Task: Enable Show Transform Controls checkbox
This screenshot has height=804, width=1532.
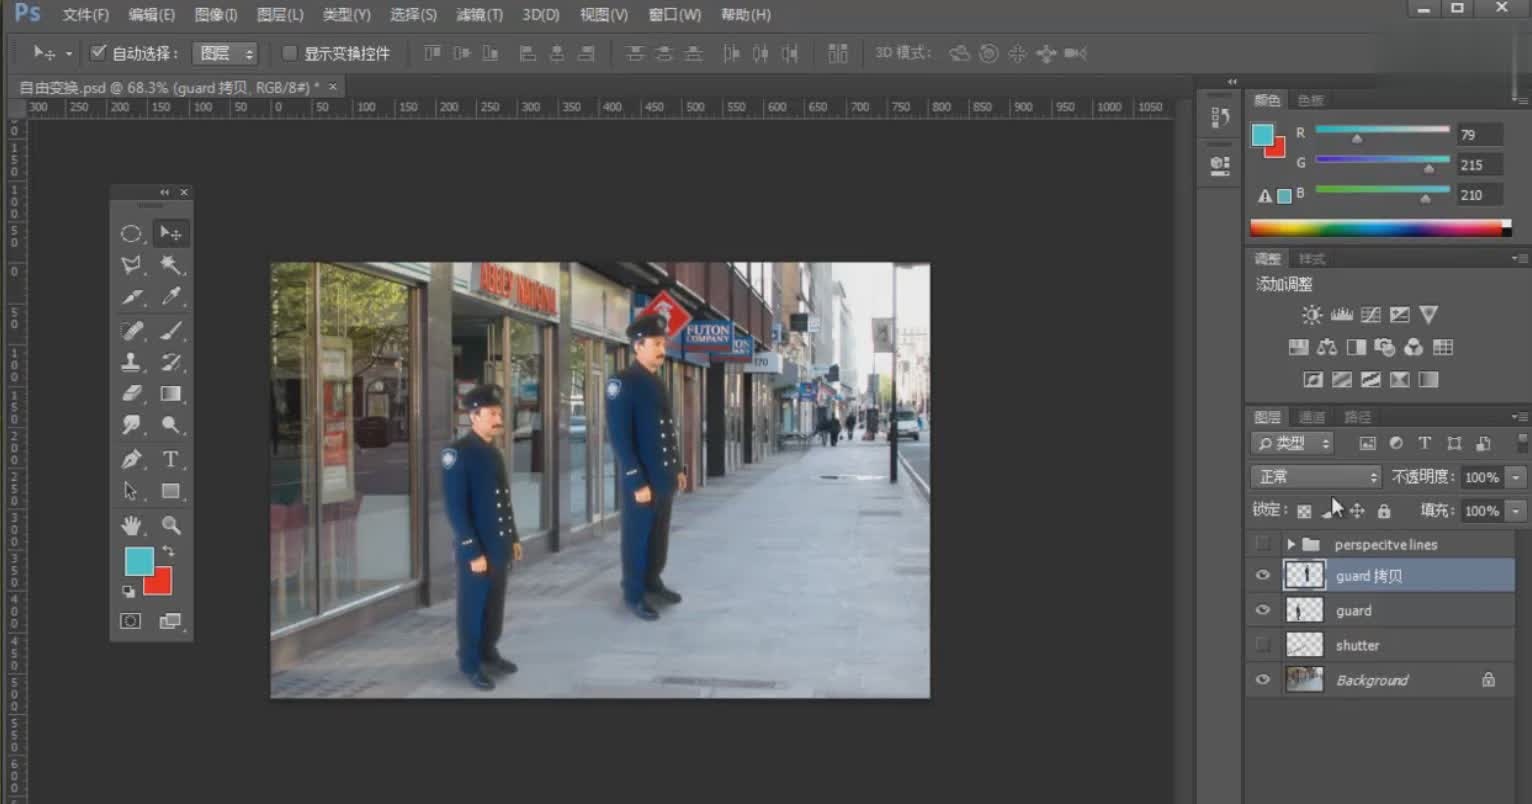Action: coord(290,53)
